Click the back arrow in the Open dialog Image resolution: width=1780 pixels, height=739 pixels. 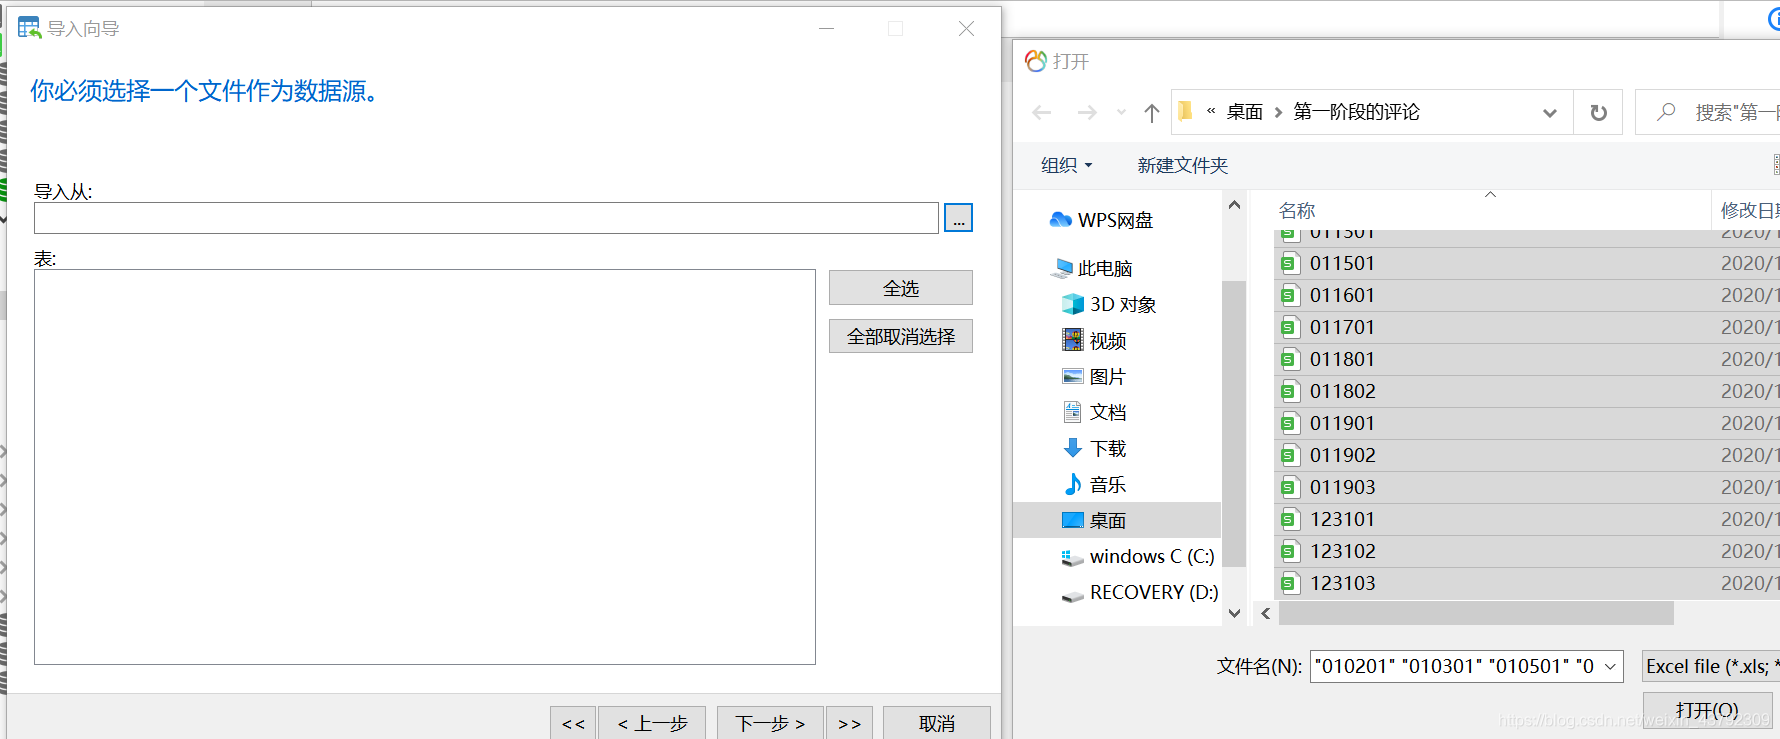pos(1041,112)
